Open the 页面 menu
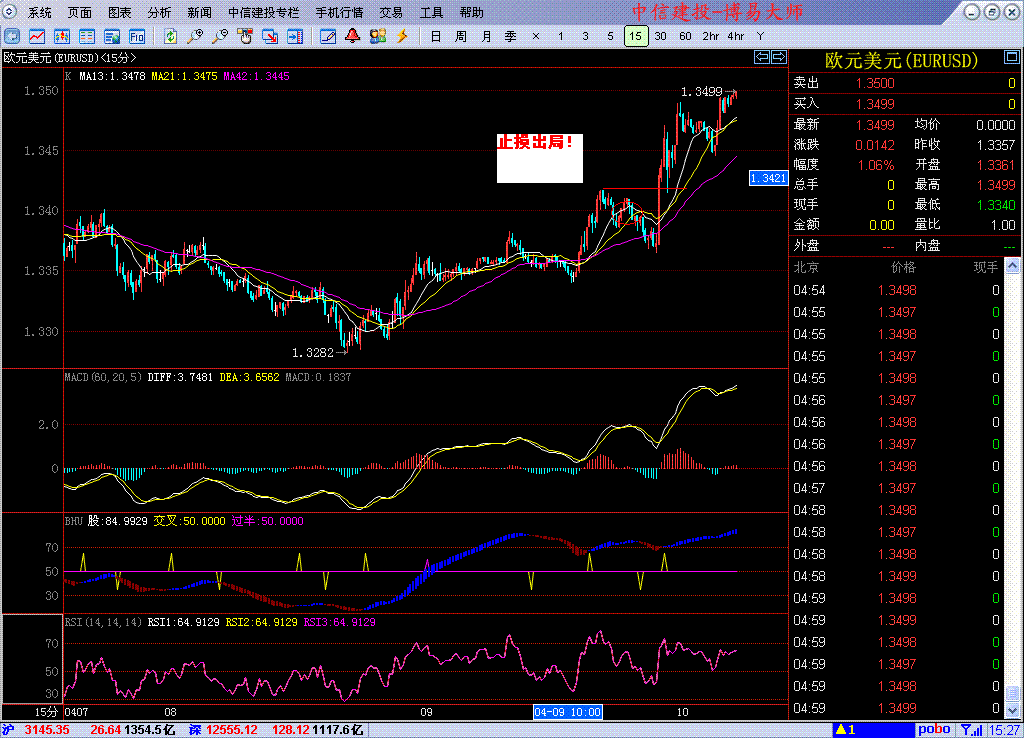 coord(79,12)
